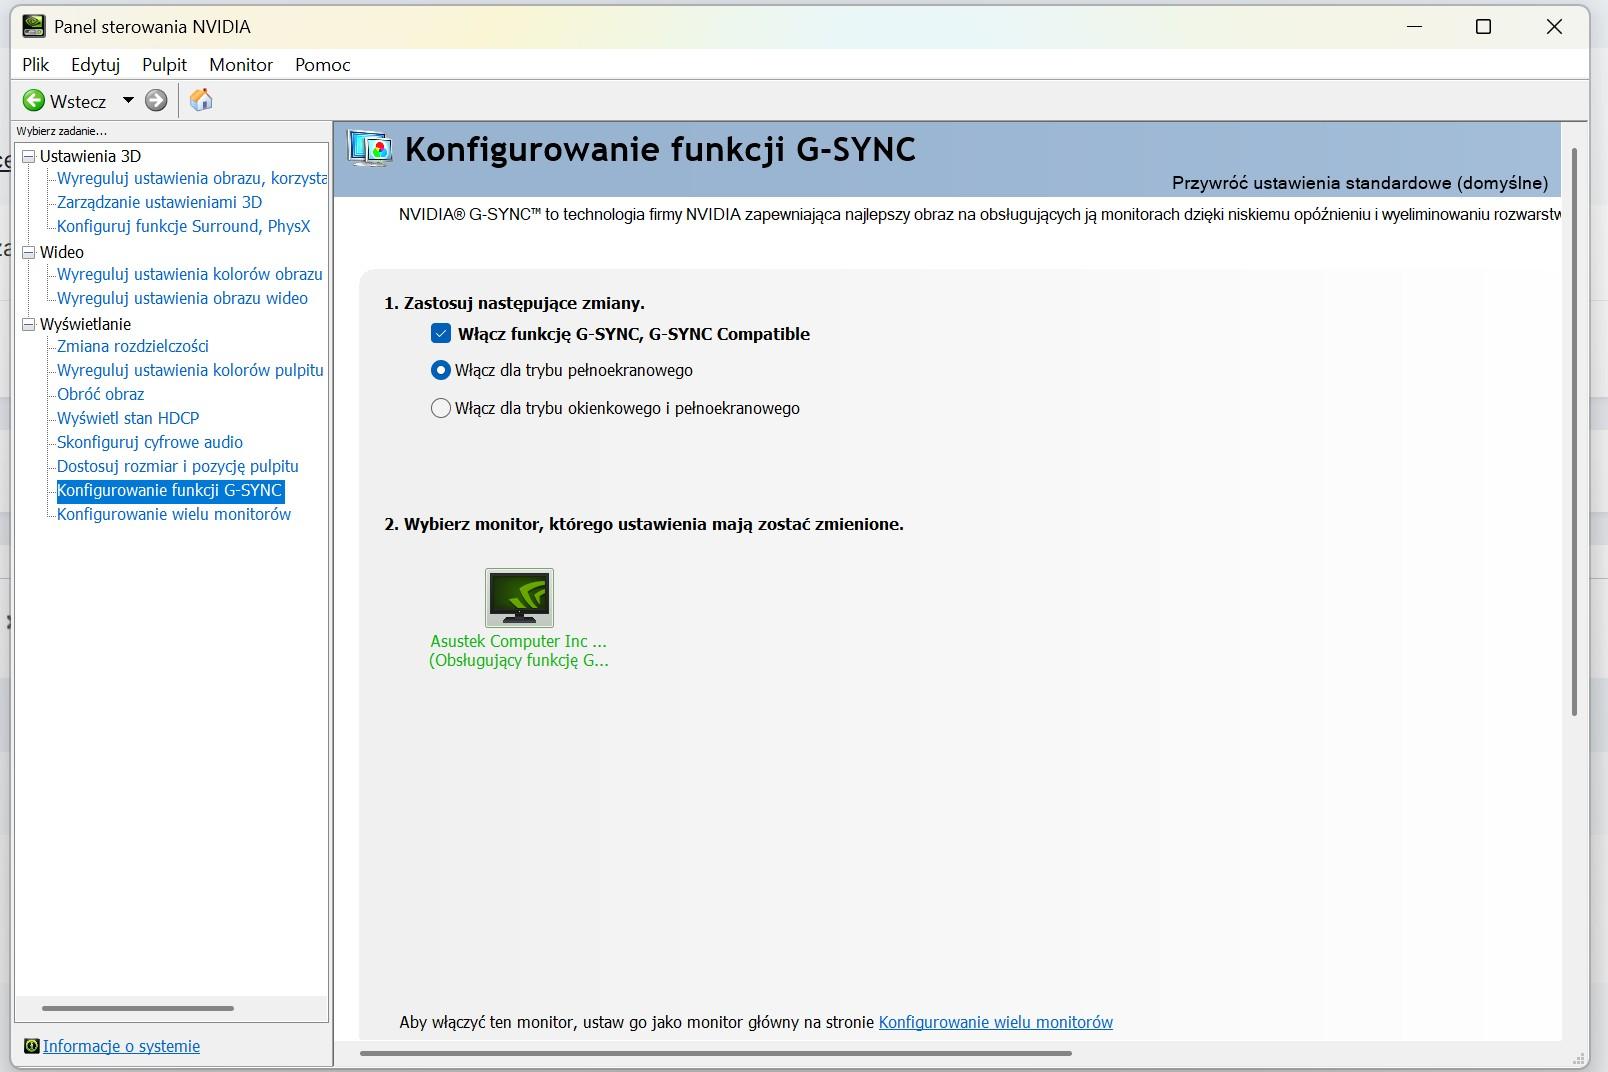Image resolution: width=1608 pixels, height=1072 pixels.
Task: Click the system information icon
Action: 31,1046
